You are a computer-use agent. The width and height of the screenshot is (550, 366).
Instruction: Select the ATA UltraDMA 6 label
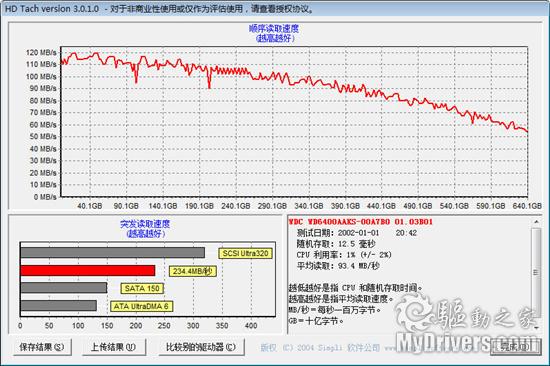[141, 306]
